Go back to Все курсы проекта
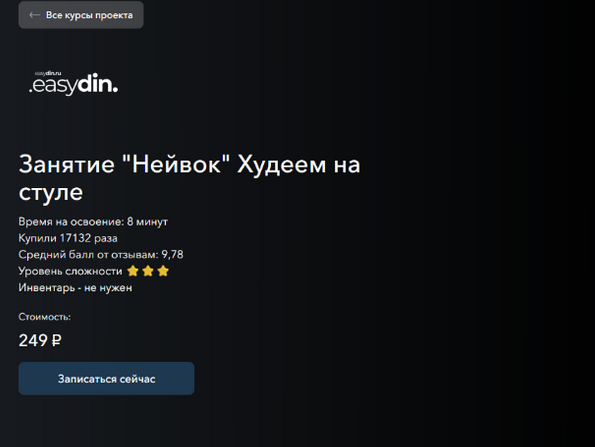The height and width of the screenshot is (447, 595). pos(81,15)
